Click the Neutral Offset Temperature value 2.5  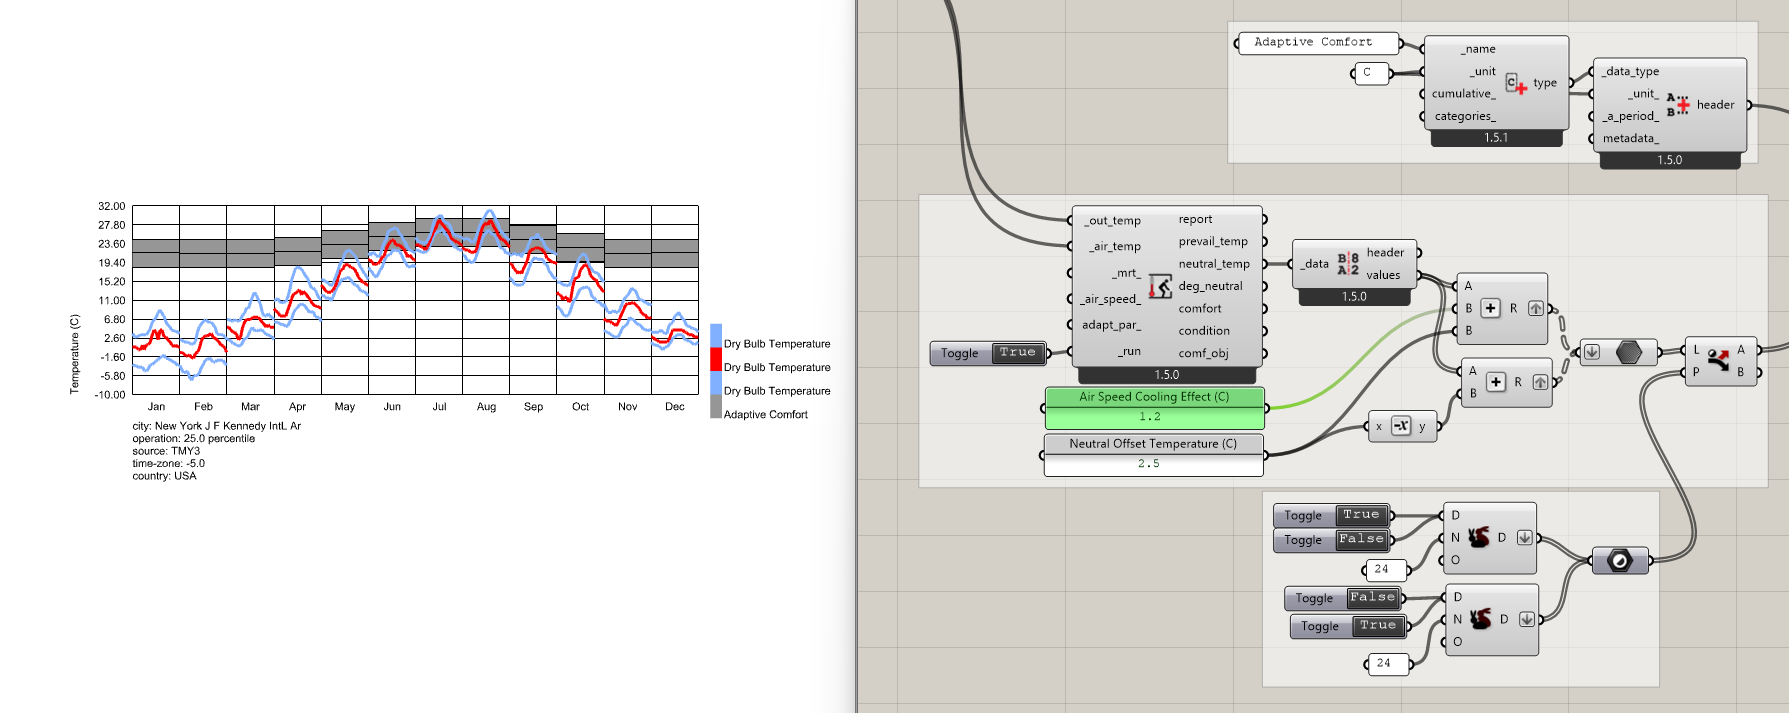pyautogui.click(x=1149, y=464)
